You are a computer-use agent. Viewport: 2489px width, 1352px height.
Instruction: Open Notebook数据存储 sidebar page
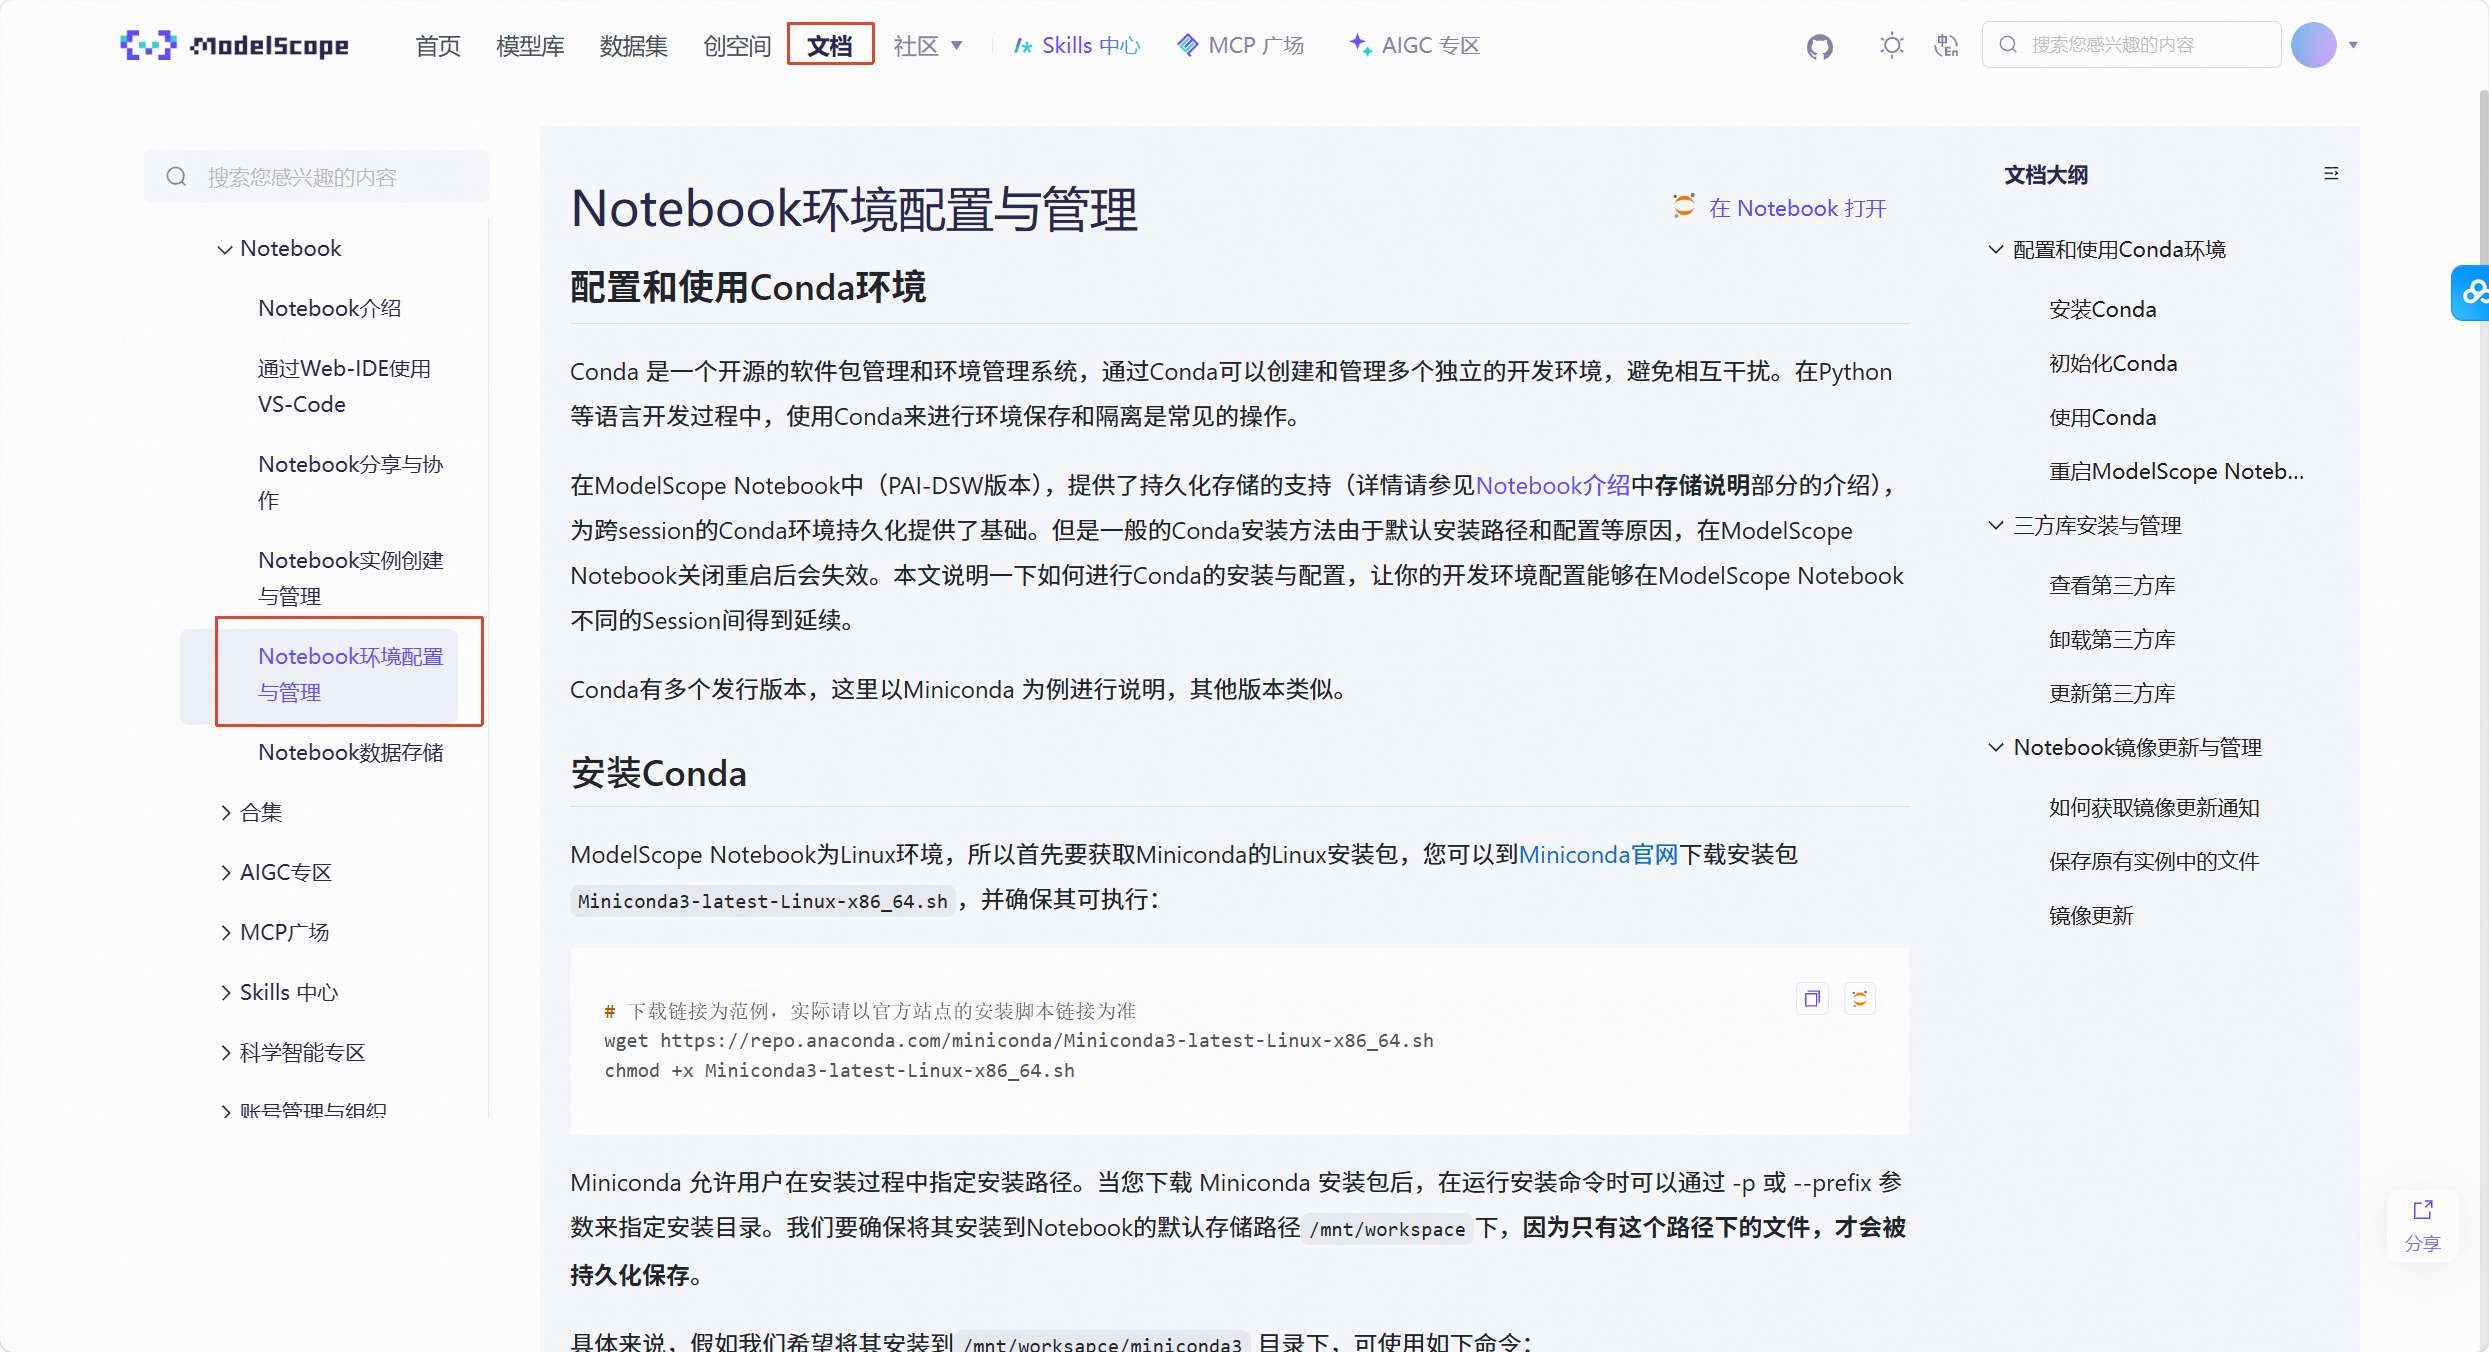pyautogui.click(x=350, y=752)
